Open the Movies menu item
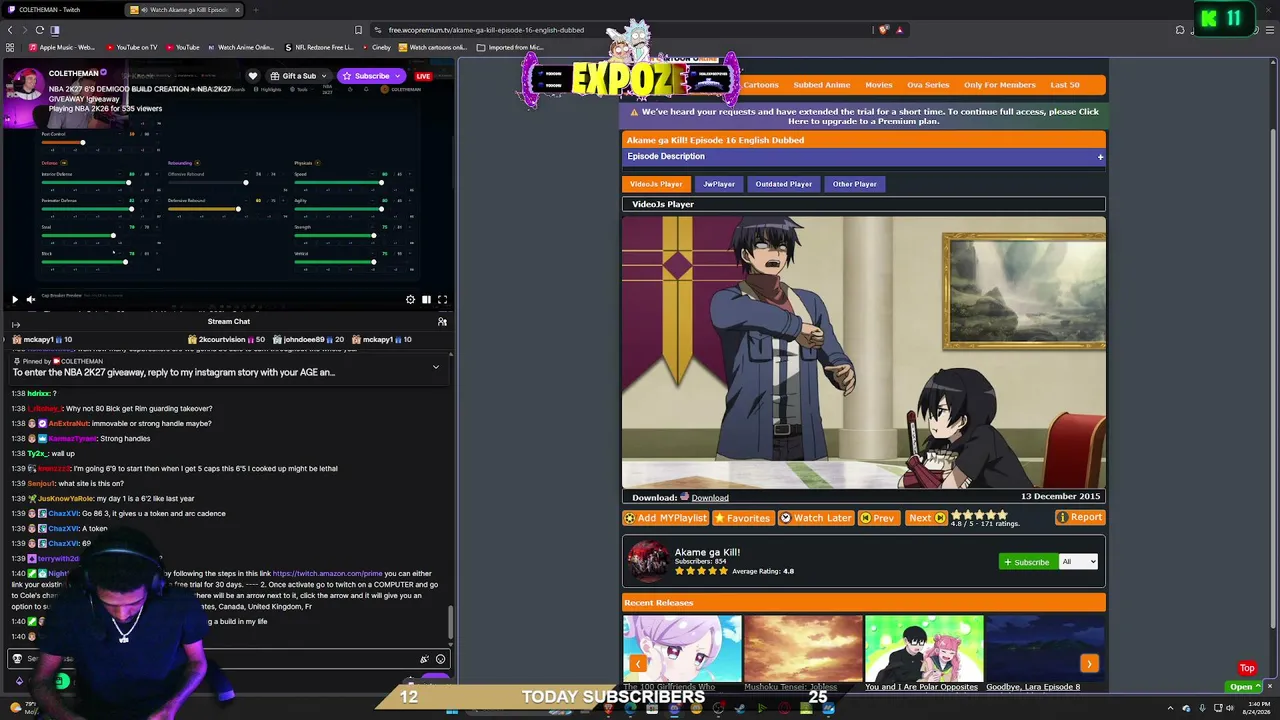 click(879, 85)
